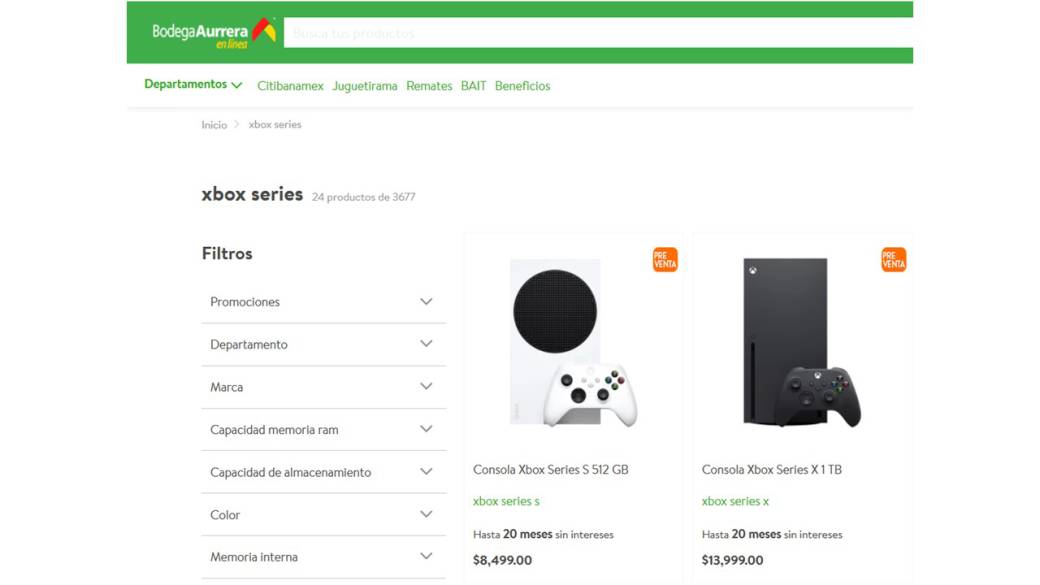This screenshot has height=585, width=1040.
Task: Open the Consola Xbox Series S 512 GB product
Action: point(551,469)
